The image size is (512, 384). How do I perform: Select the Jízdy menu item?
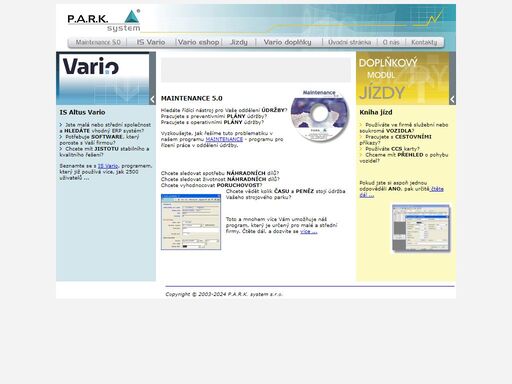coord(239,42)
